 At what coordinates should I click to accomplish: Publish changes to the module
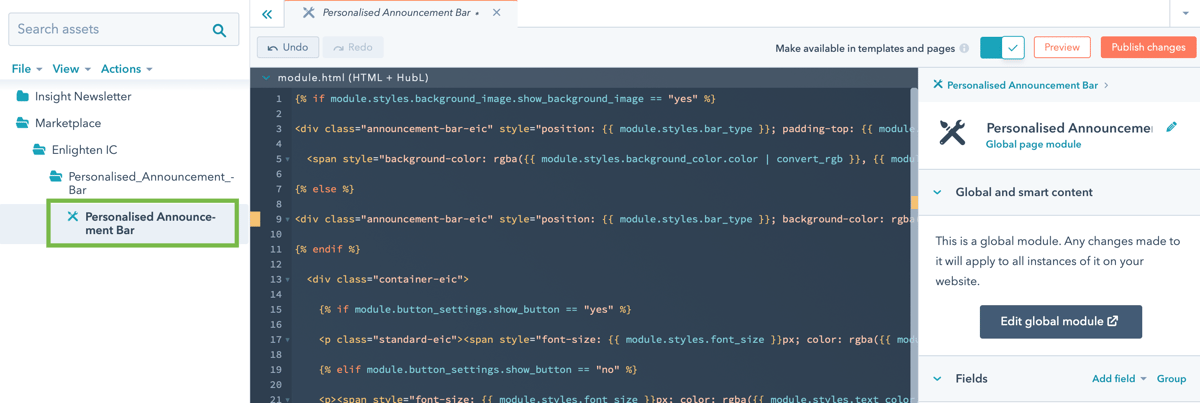pos(1148,47)
